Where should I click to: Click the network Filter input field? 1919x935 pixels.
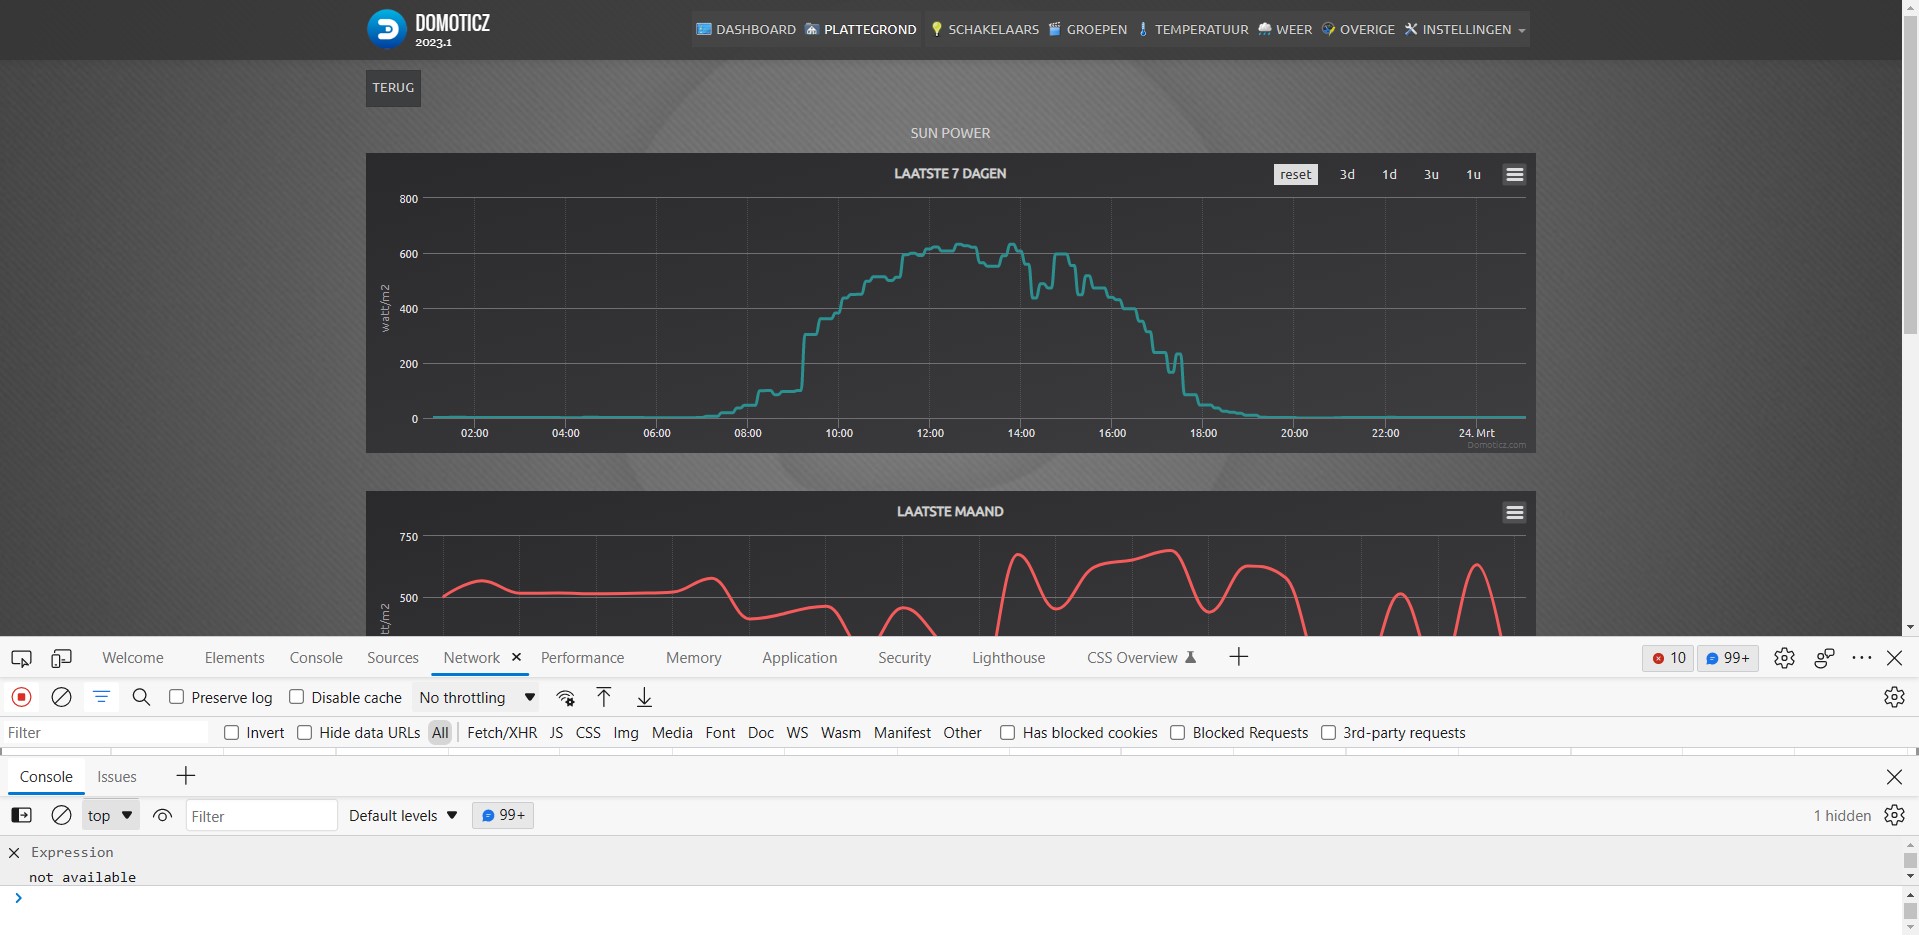(104, 733)
